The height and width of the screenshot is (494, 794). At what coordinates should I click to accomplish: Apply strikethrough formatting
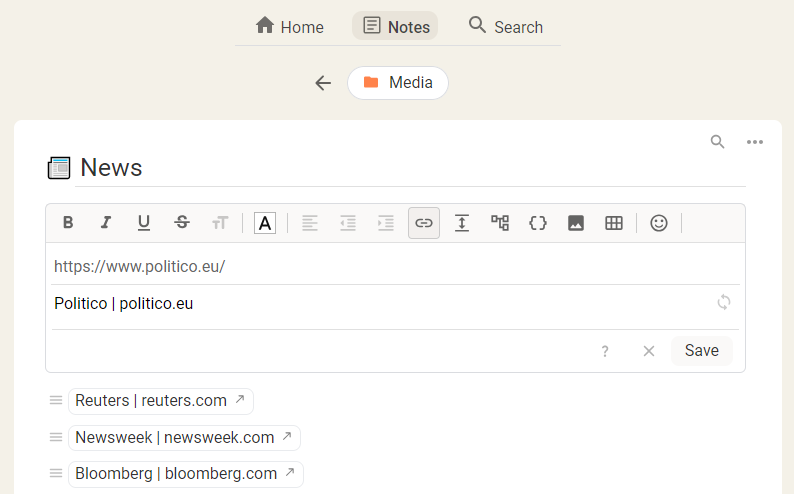point(182,223)
